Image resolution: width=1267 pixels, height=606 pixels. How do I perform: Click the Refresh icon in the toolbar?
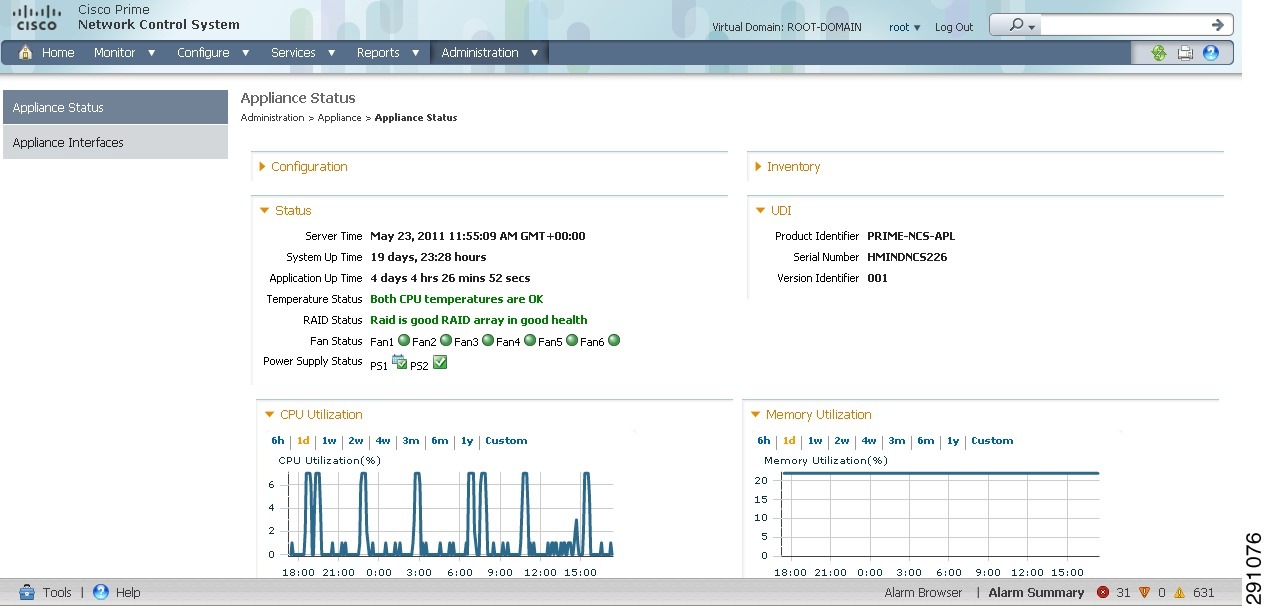tap(1158, 52)
